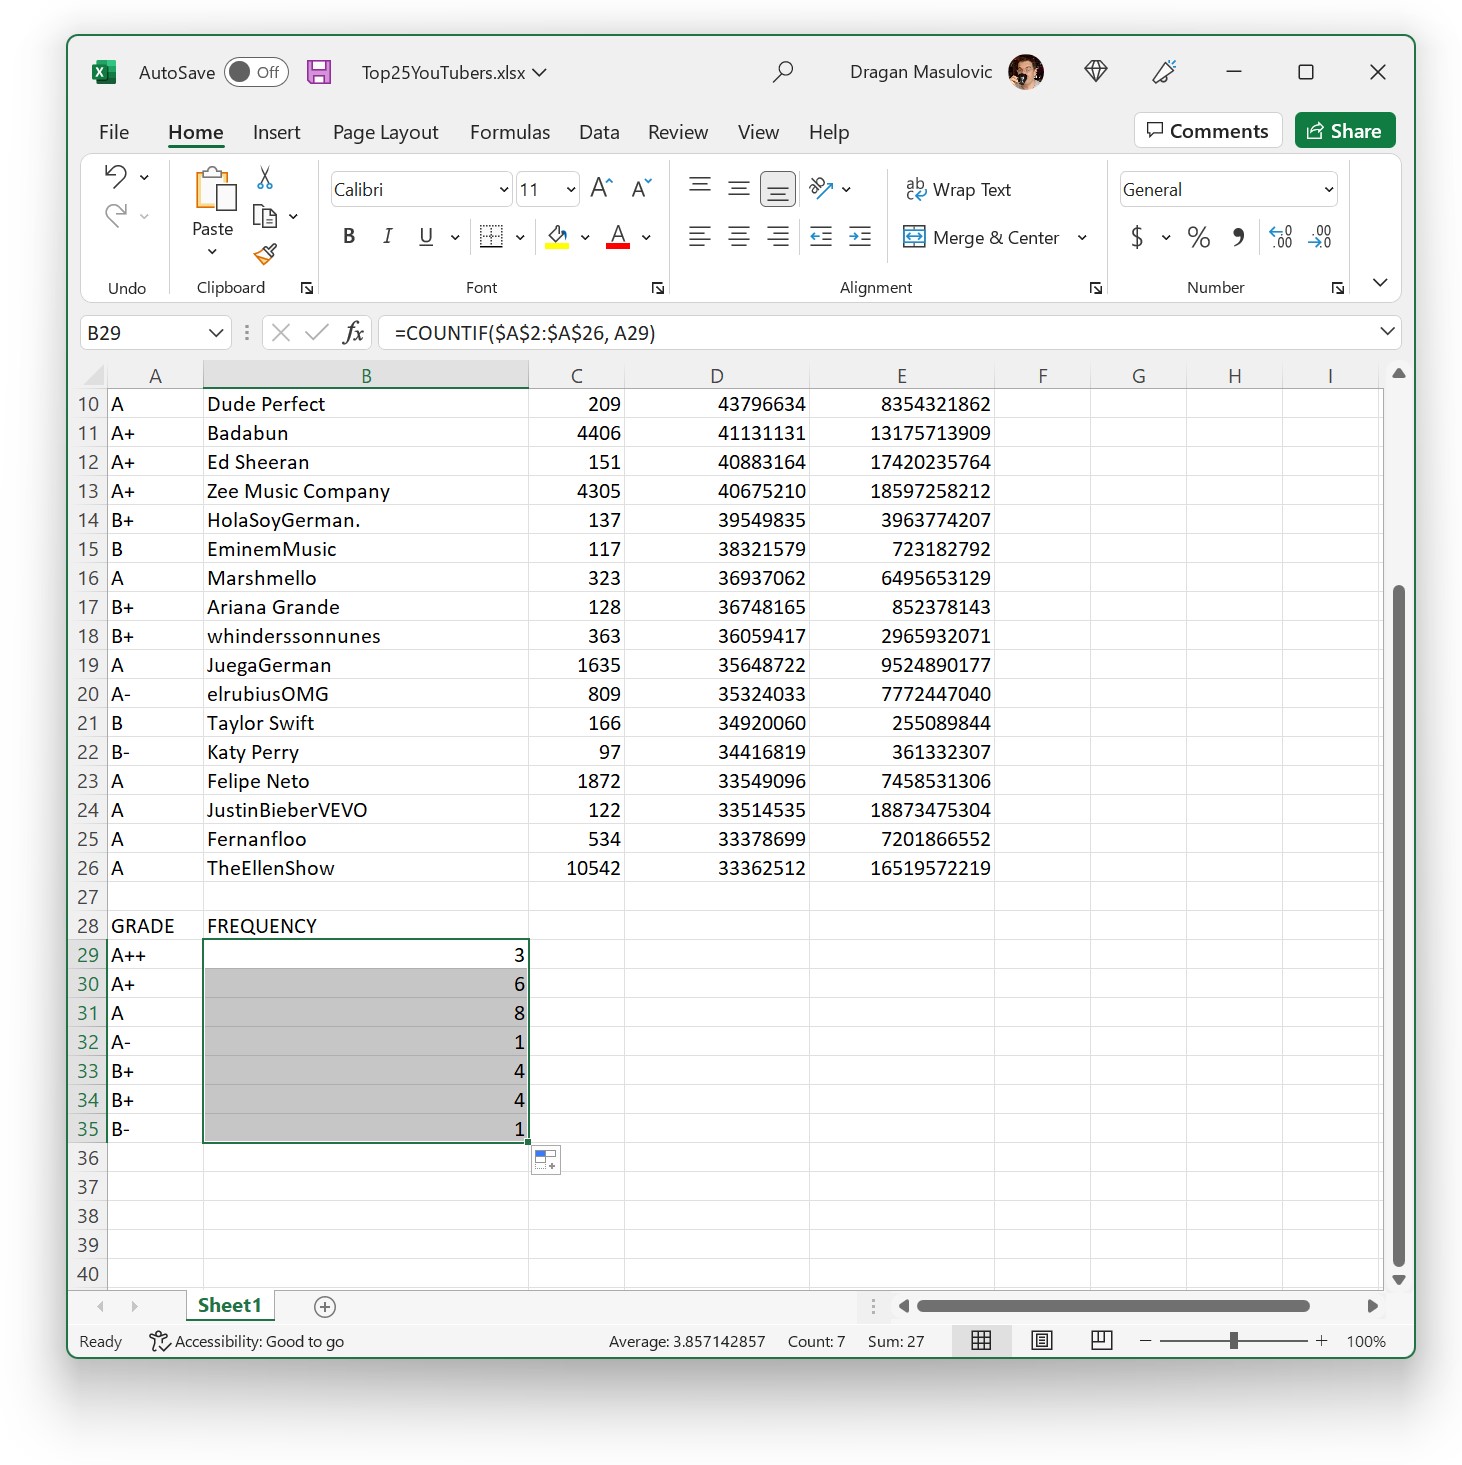Toggle Wrap Text

pyautogui.click(x=958, y=189)
